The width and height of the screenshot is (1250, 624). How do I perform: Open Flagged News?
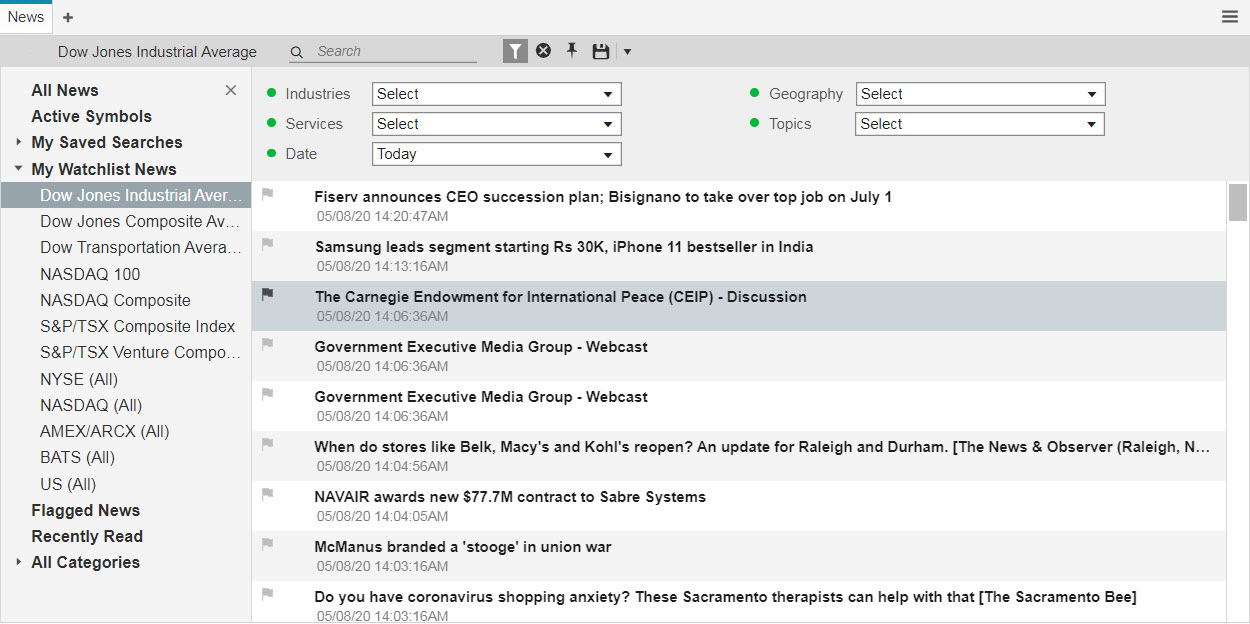pos(86,510)
